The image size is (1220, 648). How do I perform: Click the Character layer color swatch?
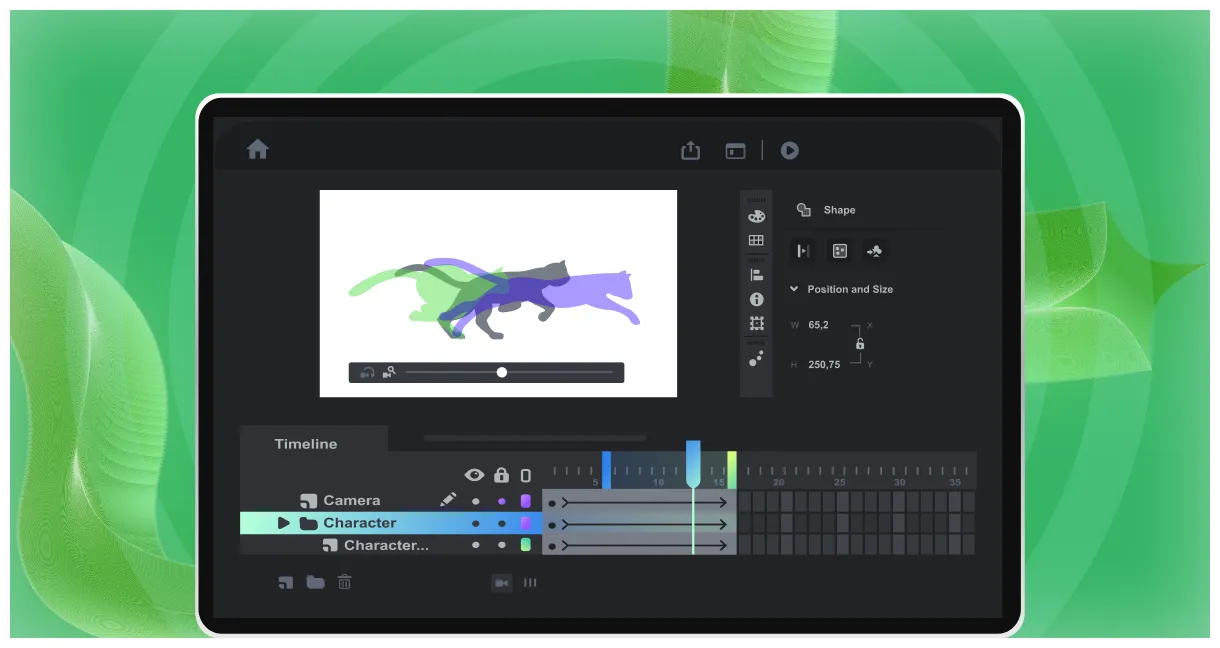(526, 522)
